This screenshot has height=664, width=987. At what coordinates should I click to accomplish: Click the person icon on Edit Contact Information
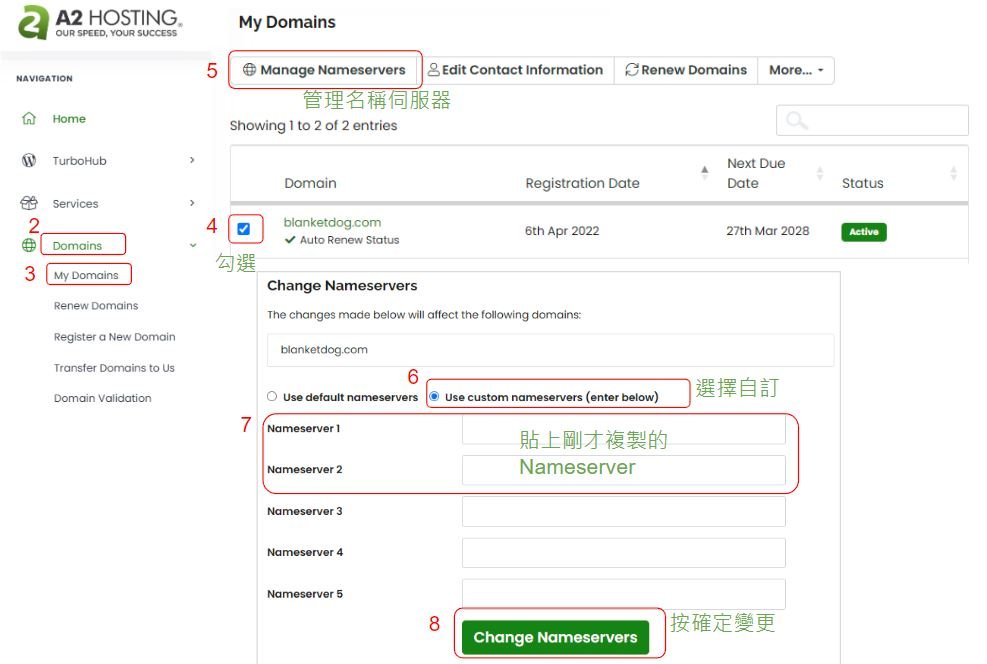pyautogui.click(x=433, y=69)
